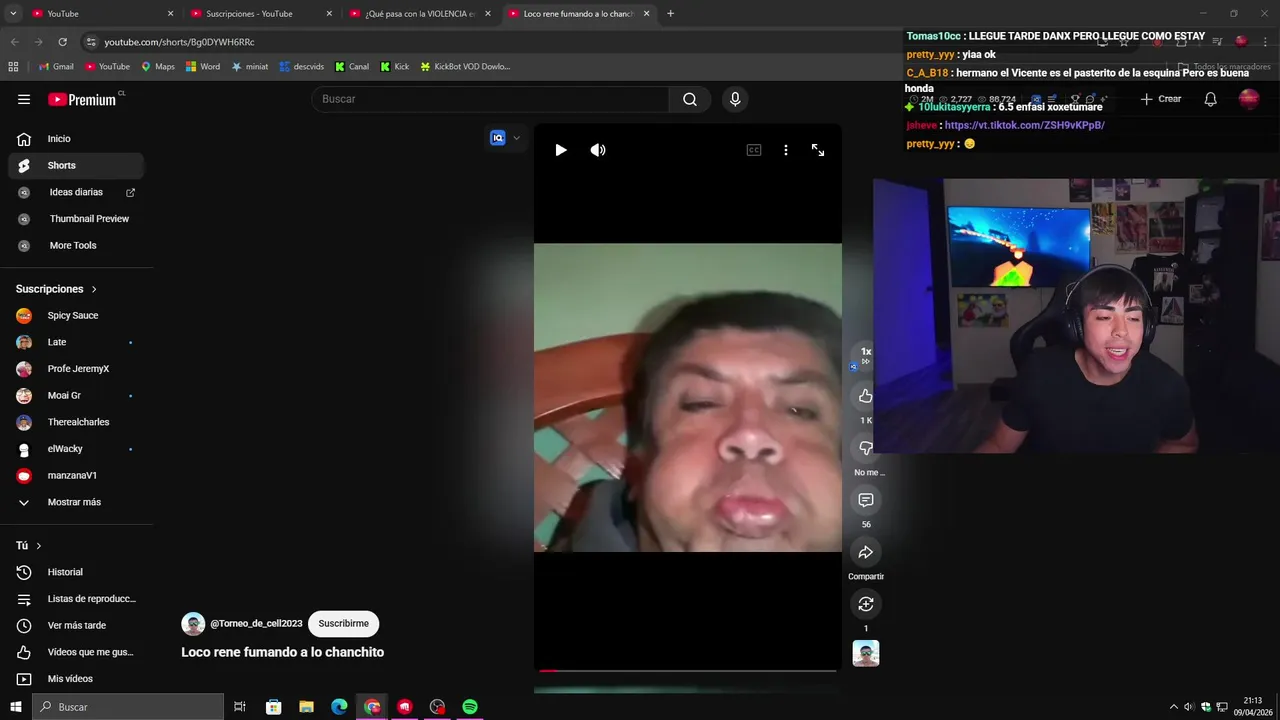Dislike the Short with thumbs down
The image size is (1280, 720).
tap(866, 448)
